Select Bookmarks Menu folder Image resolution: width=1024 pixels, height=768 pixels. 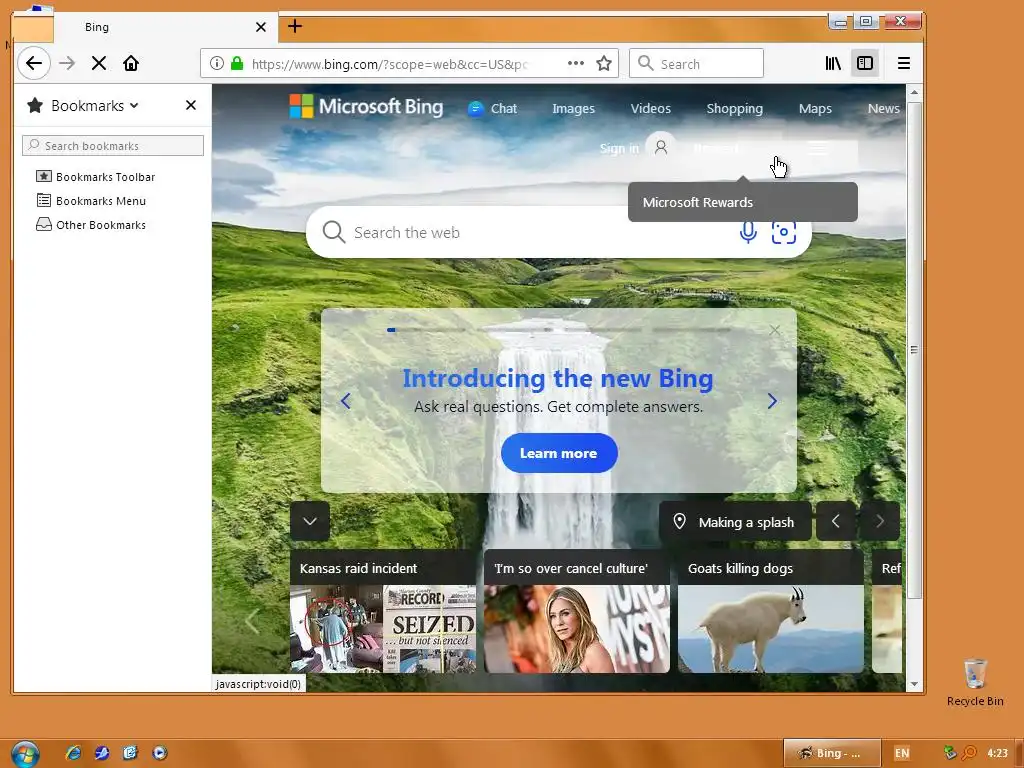point(91,201)
